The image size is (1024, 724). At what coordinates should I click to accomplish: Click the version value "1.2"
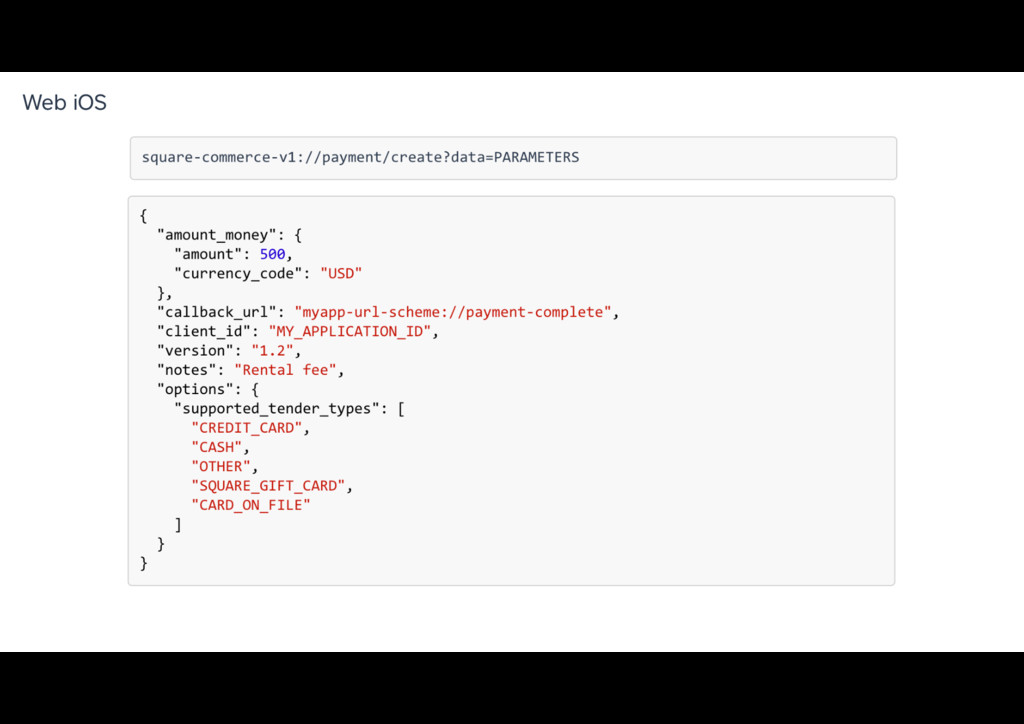pos(272,351)
